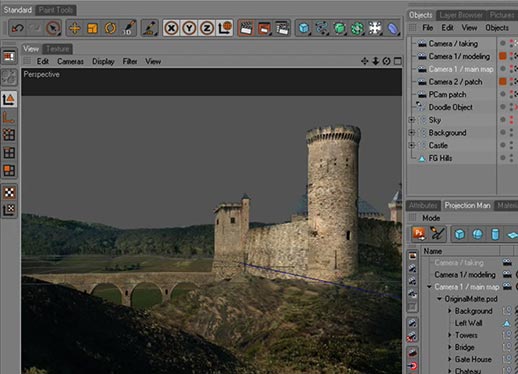Screen dimensions: 518x374
Task: Expand the Bridge layer group
Action: 450,347
